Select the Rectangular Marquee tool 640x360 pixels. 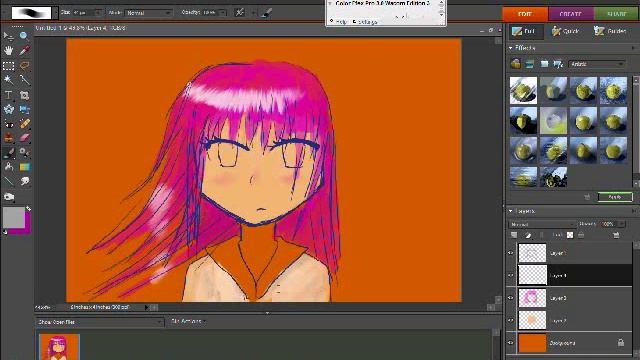(8, 66)
